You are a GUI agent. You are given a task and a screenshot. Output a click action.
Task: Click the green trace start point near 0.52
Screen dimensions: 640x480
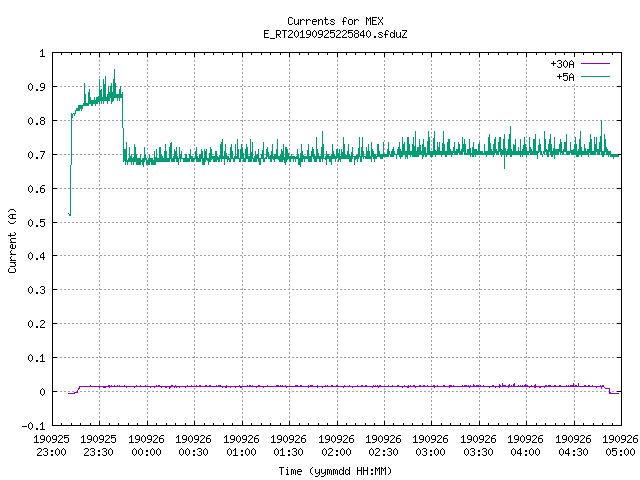pyautogui.click(x=69, y=214)
